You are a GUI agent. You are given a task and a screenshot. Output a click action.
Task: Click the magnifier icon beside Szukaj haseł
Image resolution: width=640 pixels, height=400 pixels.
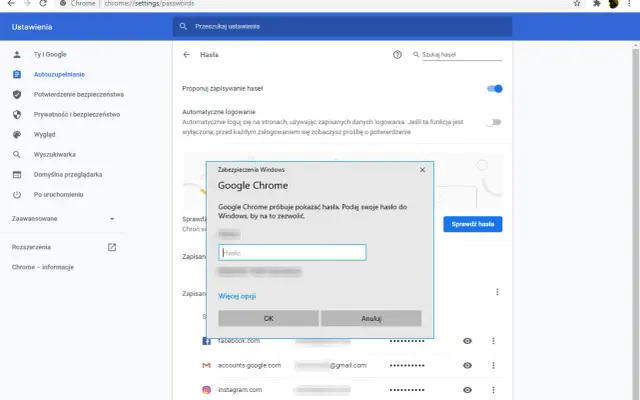tap(416, 54)
